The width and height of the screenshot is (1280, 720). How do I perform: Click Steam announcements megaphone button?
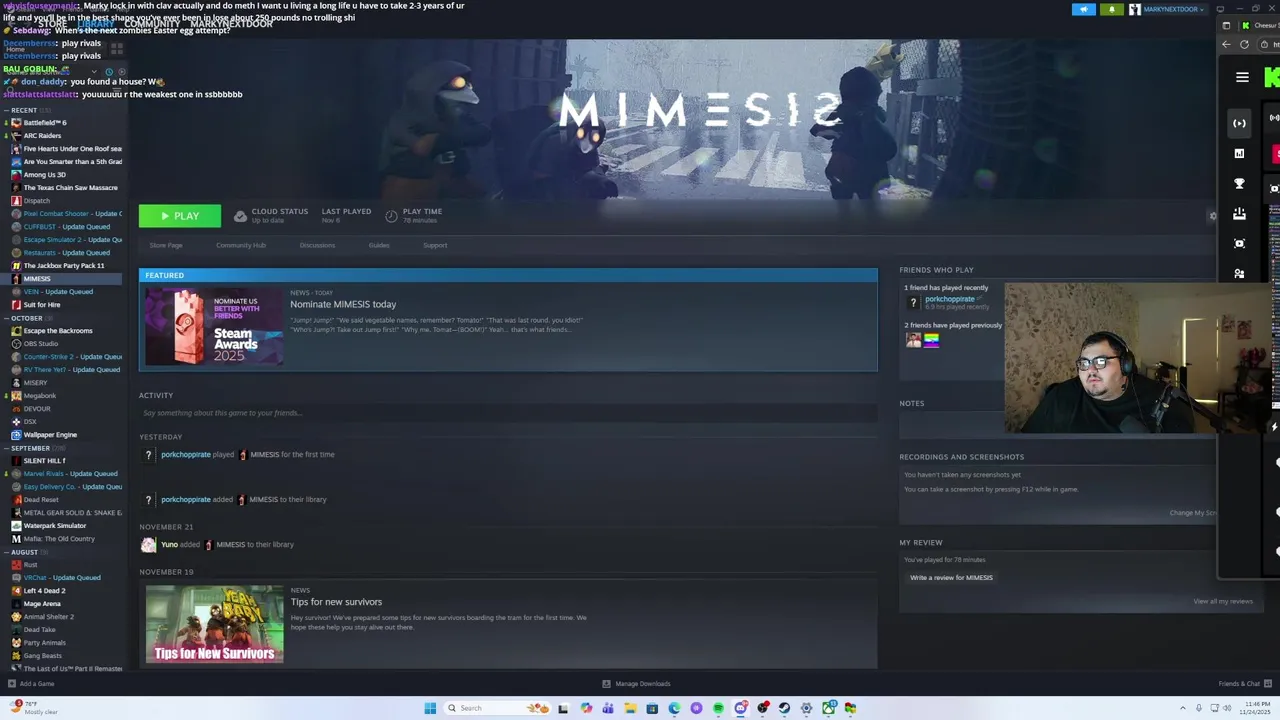pos(1084,9)
